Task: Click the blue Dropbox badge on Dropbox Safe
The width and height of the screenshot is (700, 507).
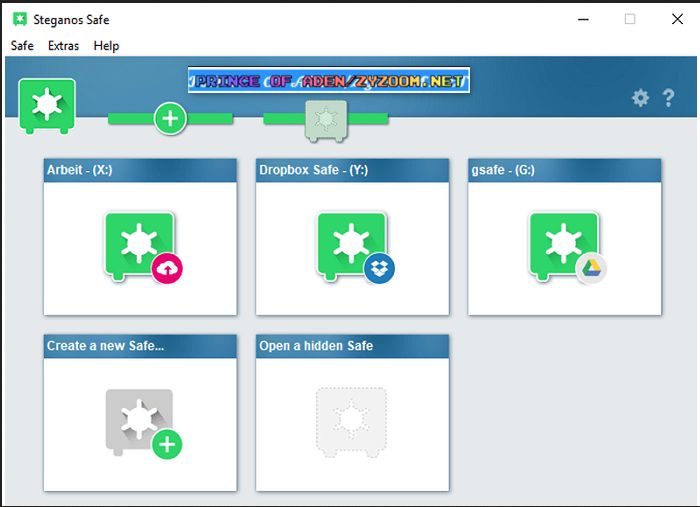Action: click(379, 269)
